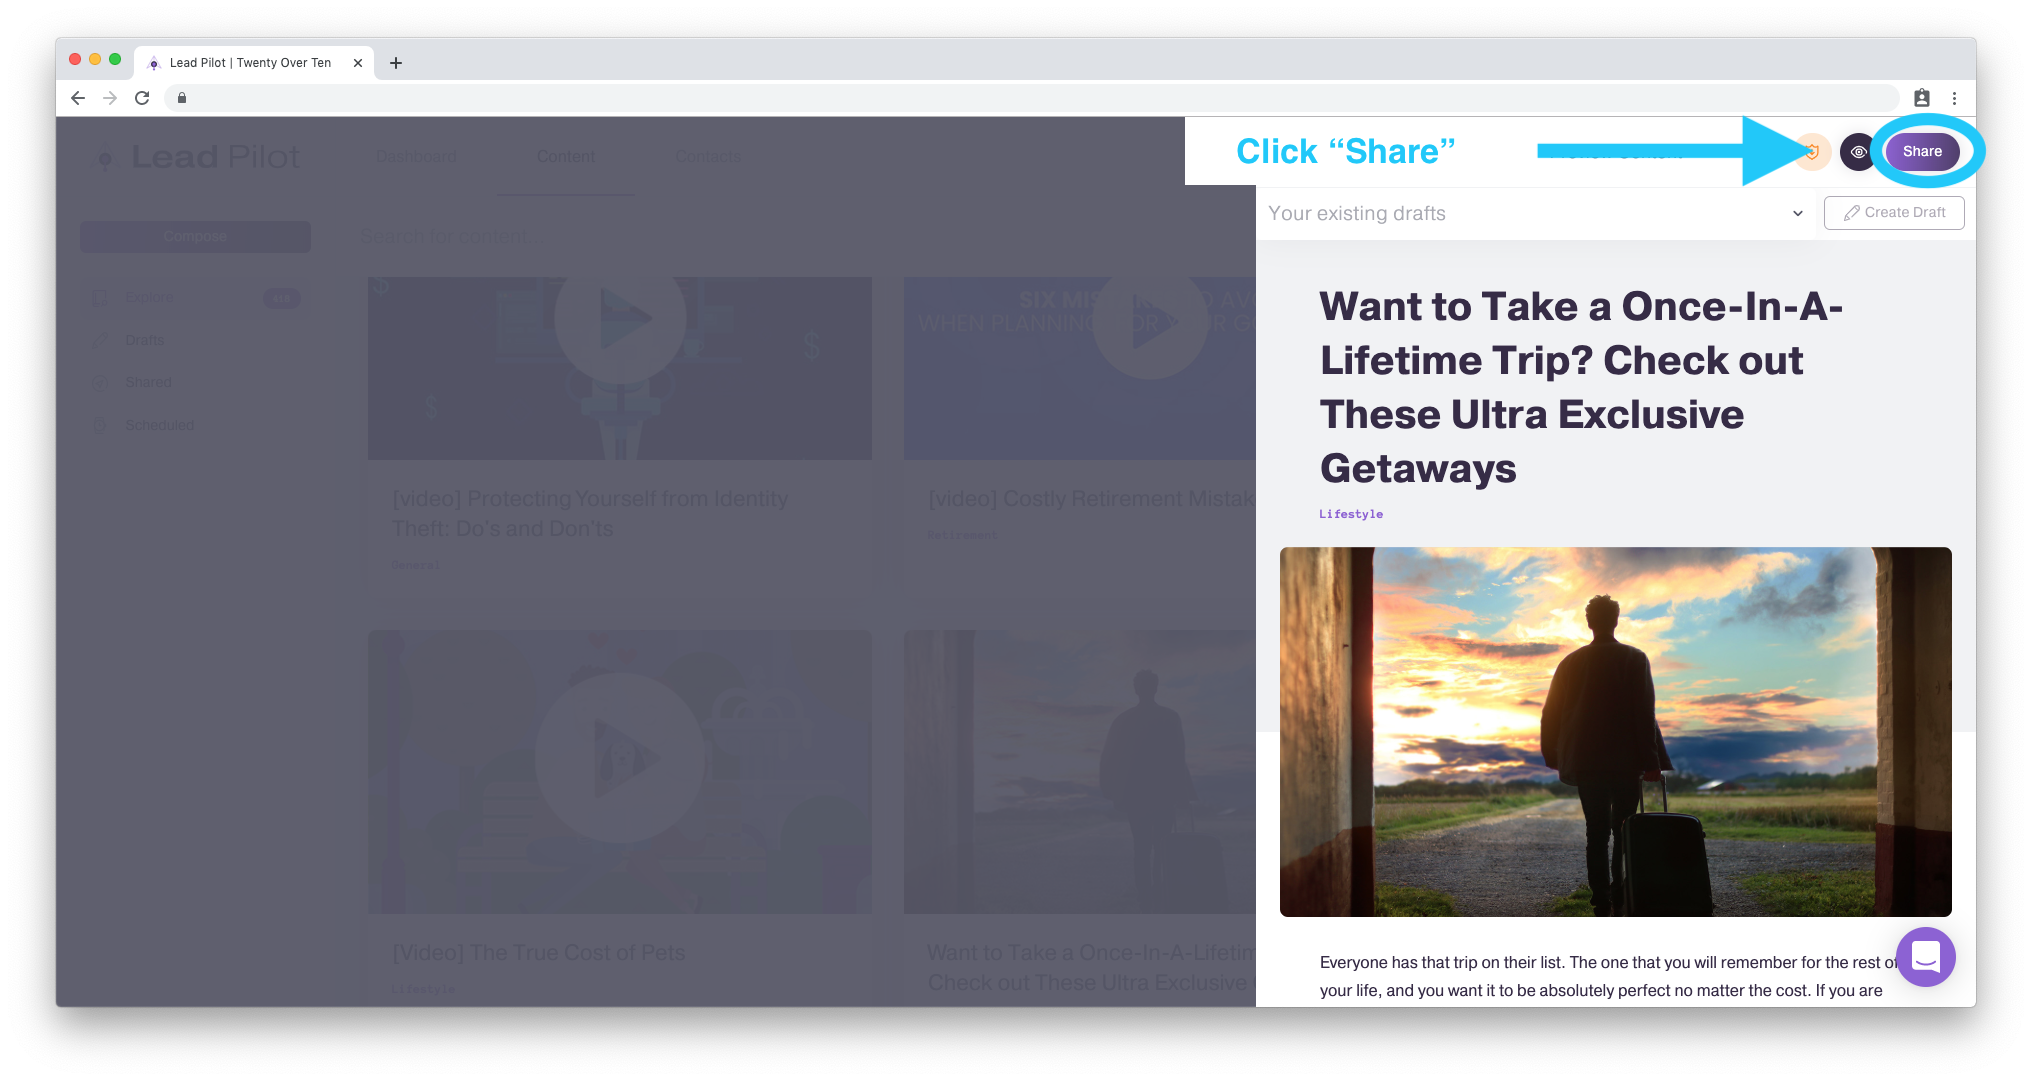Close the Lead Pilot browser tab
The image size is (2032, 1081).
tap(358, 63)
